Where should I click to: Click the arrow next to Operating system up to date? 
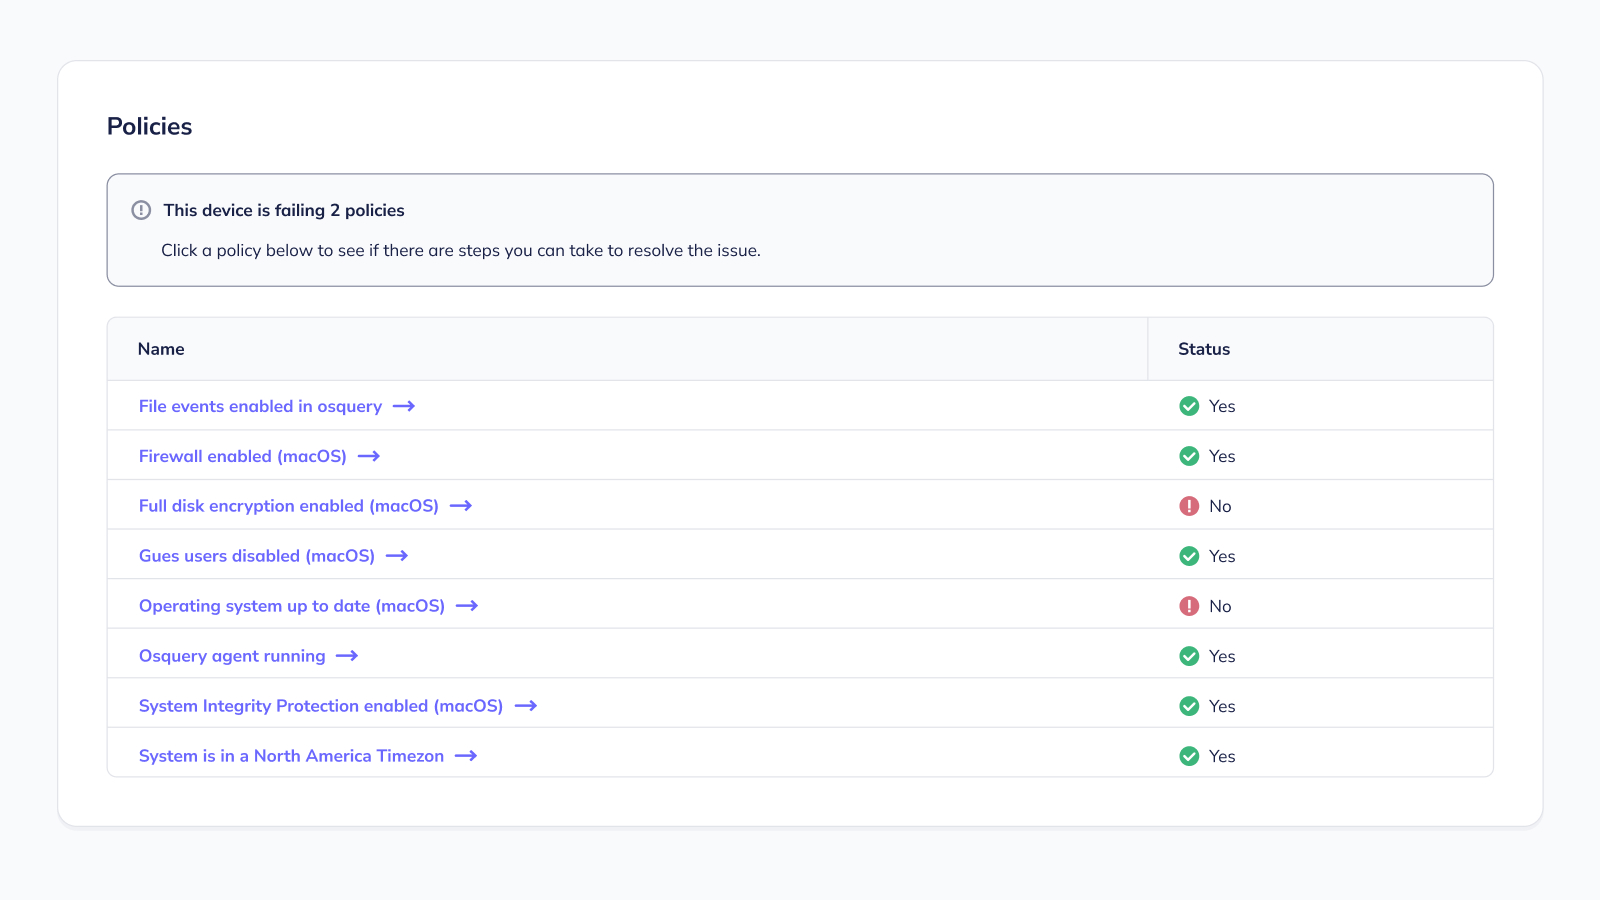(x=467, y=606)
